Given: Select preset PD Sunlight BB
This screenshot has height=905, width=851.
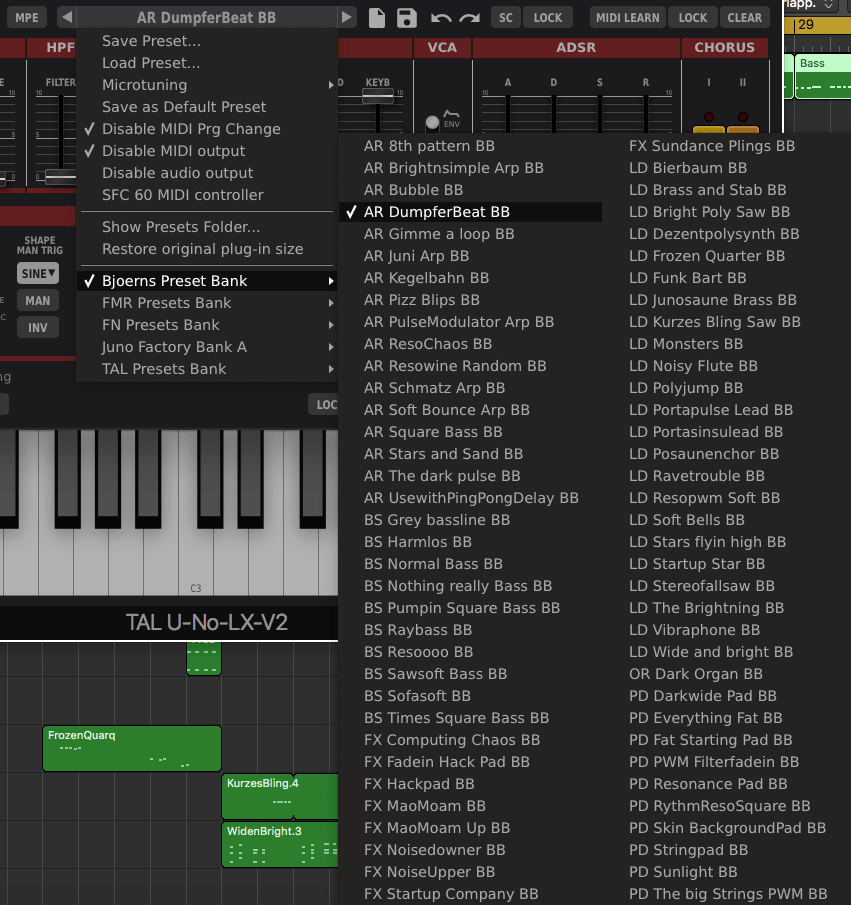Looking at the screenshot, I should [x=727, y=872].
